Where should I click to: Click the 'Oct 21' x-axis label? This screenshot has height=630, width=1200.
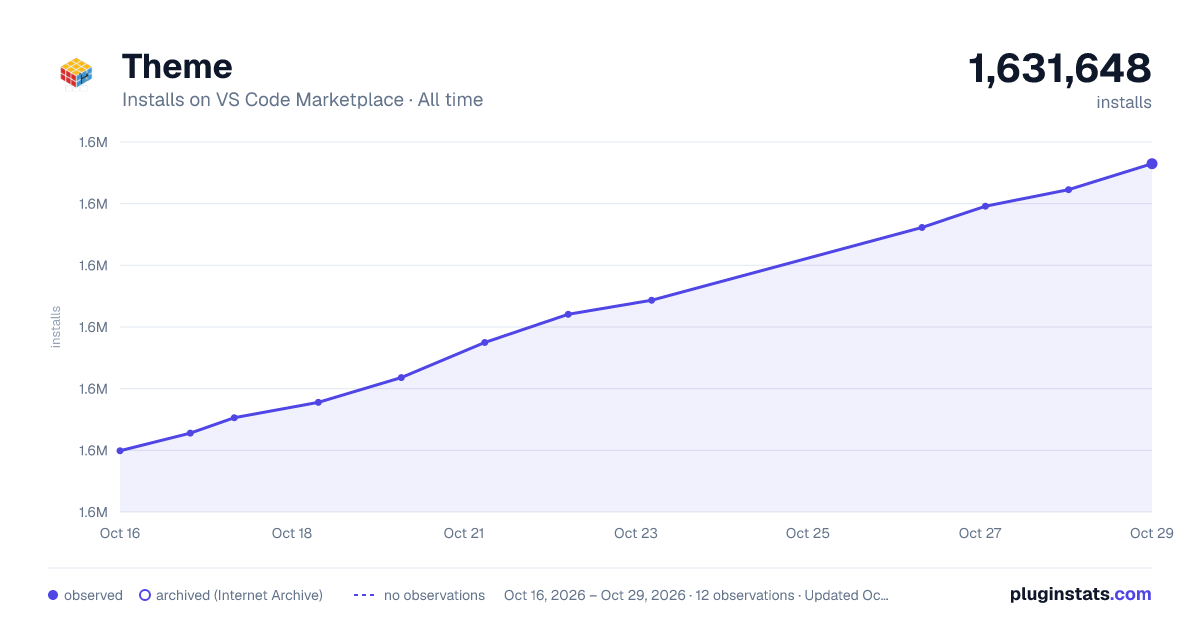pos(464,533)
